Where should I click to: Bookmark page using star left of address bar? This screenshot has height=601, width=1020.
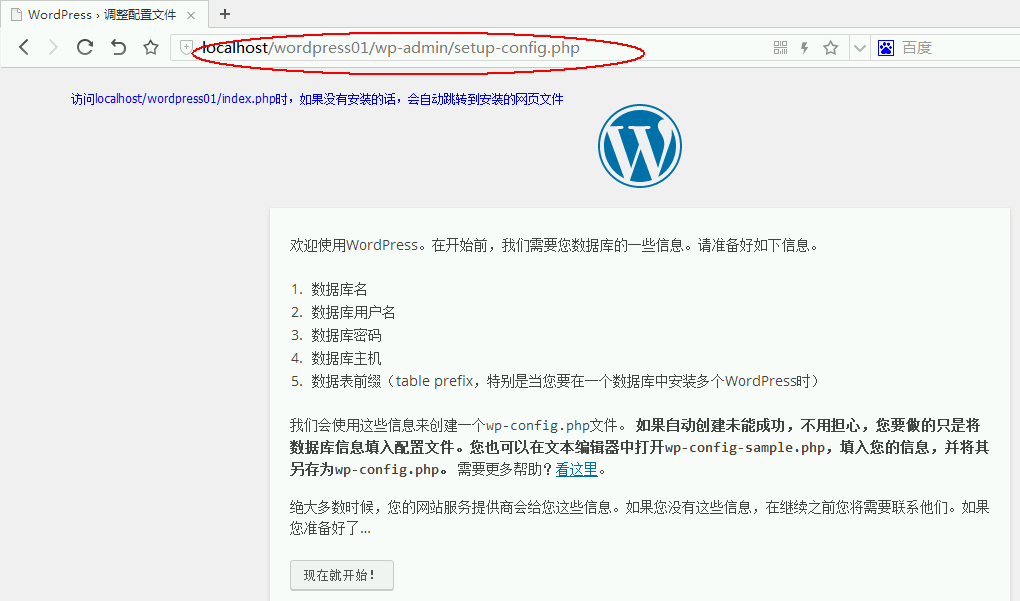pyautogui.click(x=151, y=47)
